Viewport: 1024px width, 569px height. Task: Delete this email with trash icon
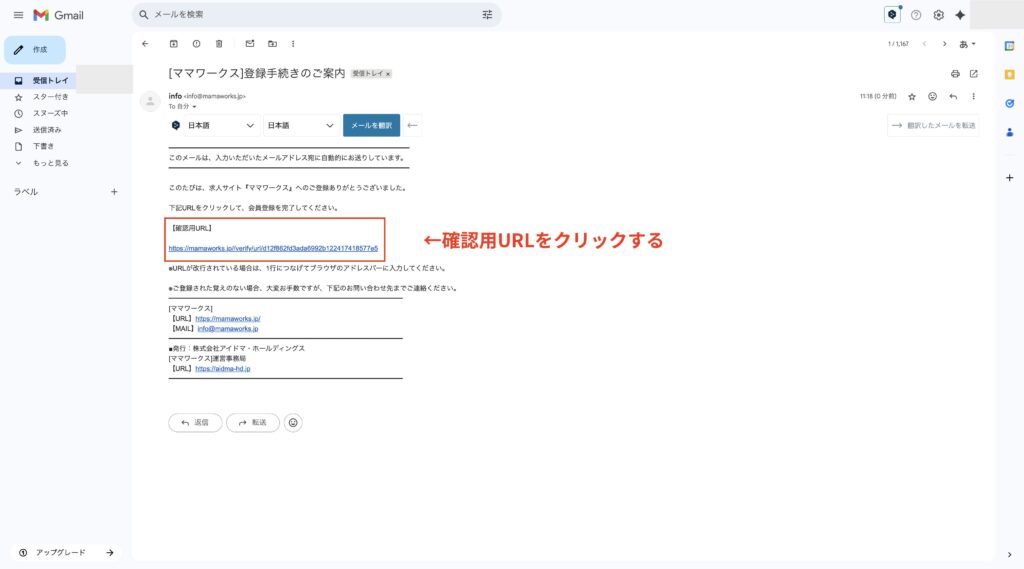coord(219,44)
